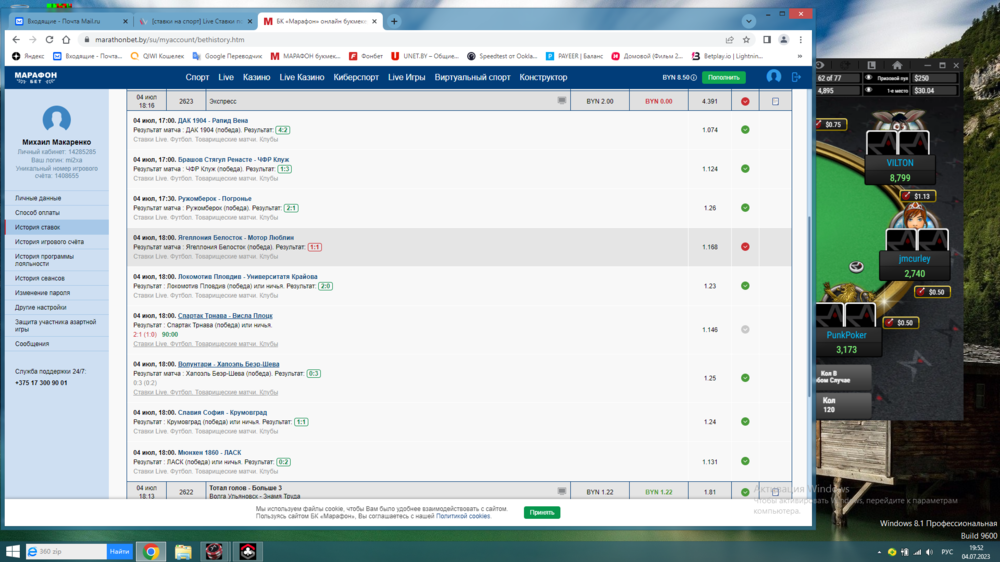This screenshot has height=562, width=1000.
Task: Reload the page with browser refresh icon
Action: [x=50, y=40]
